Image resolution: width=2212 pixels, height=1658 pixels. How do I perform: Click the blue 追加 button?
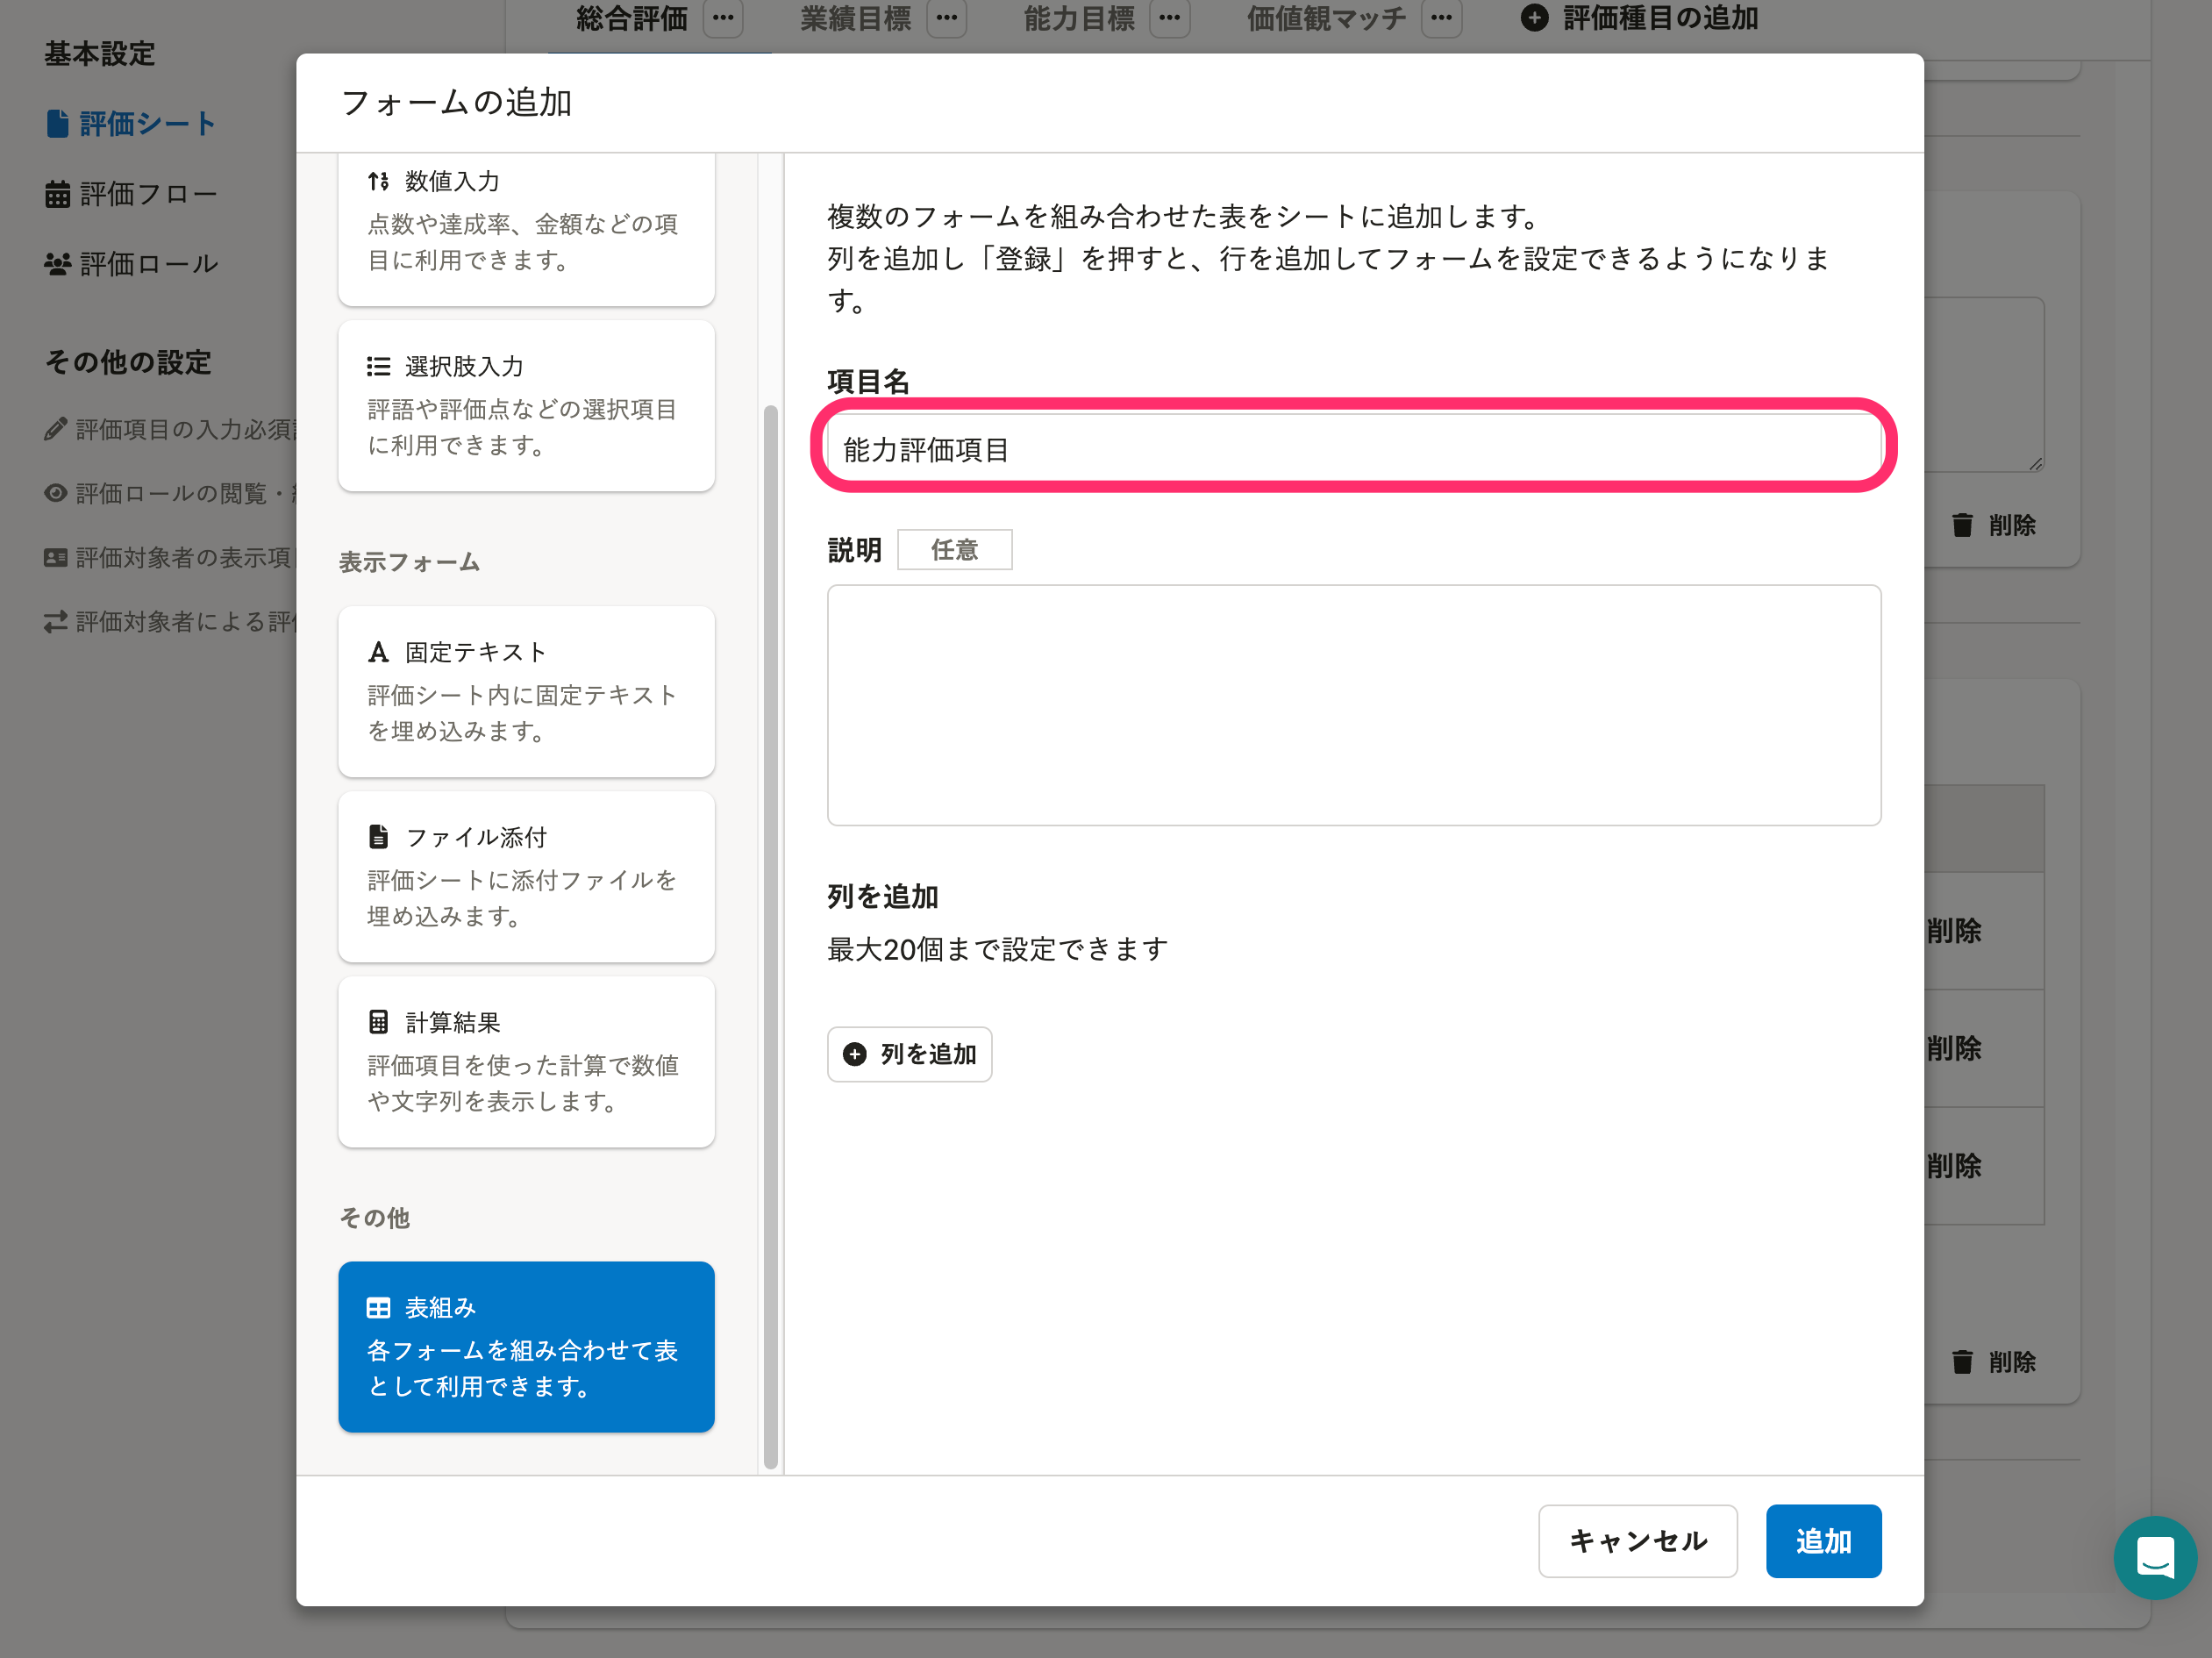(1823, 1541)
